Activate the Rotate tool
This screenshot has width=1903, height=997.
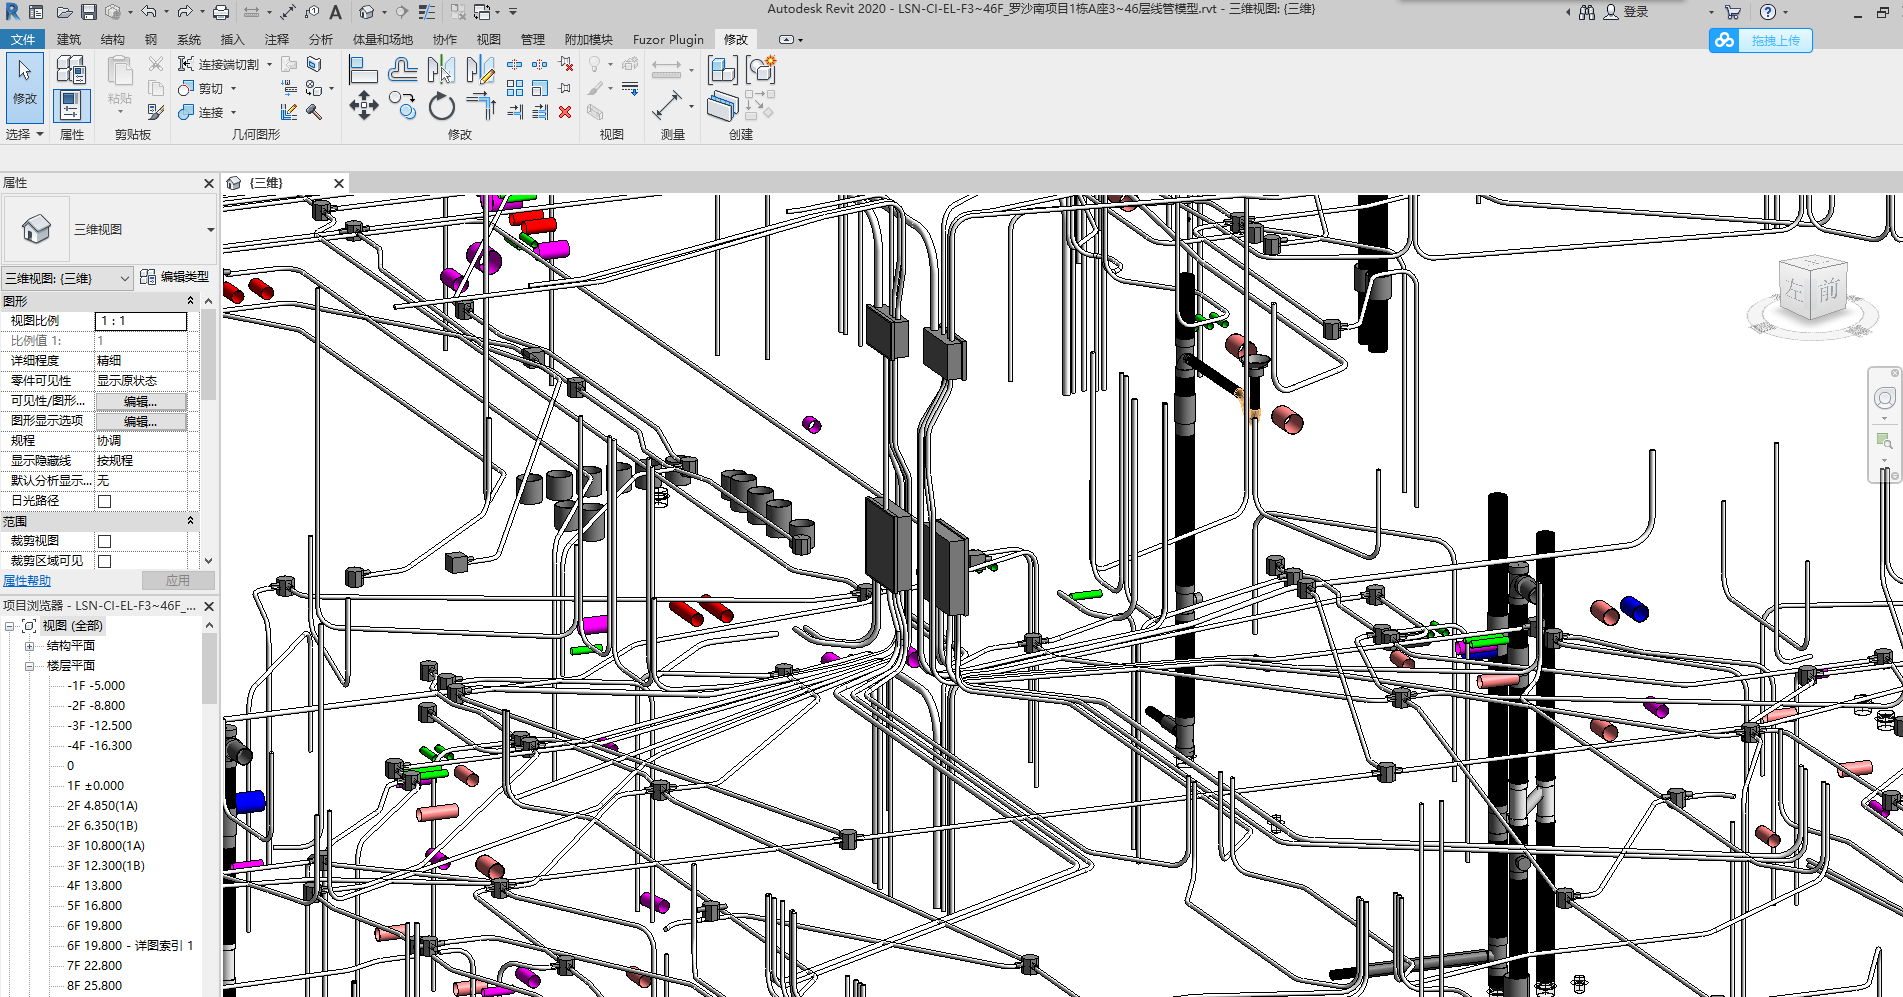tap(441, 106)
